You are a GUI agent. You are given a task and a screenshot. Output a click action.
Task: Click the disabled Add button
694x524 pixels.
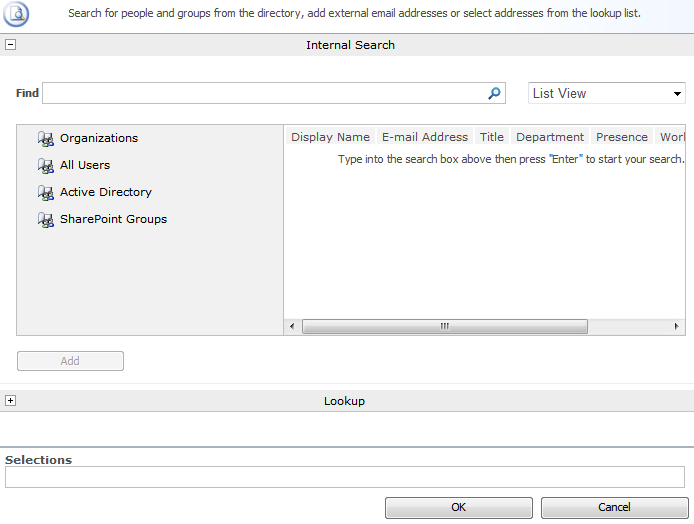coord(70,361)
